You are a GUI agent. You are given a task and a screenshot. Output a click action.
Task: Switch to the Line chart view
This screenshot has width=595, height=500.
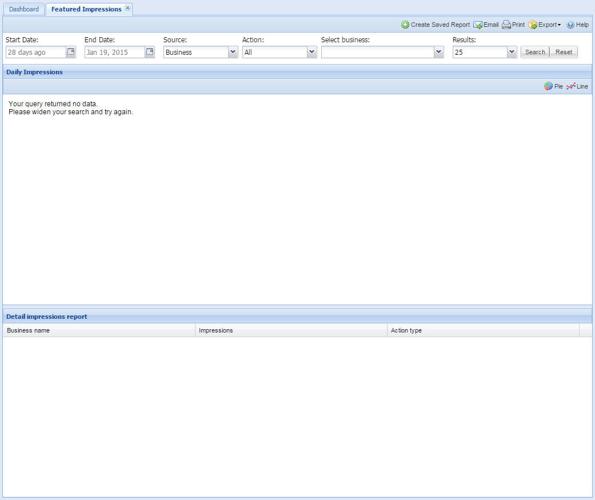coord(577,86)
